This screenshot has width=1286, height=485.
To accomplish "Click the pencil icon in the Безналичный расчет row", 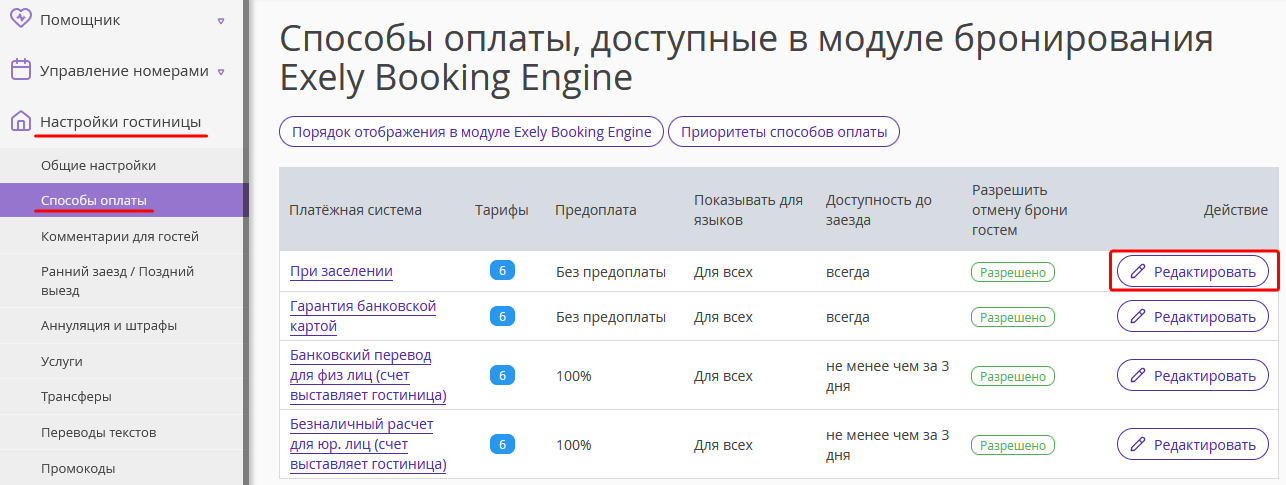I will pos(1137,444).
